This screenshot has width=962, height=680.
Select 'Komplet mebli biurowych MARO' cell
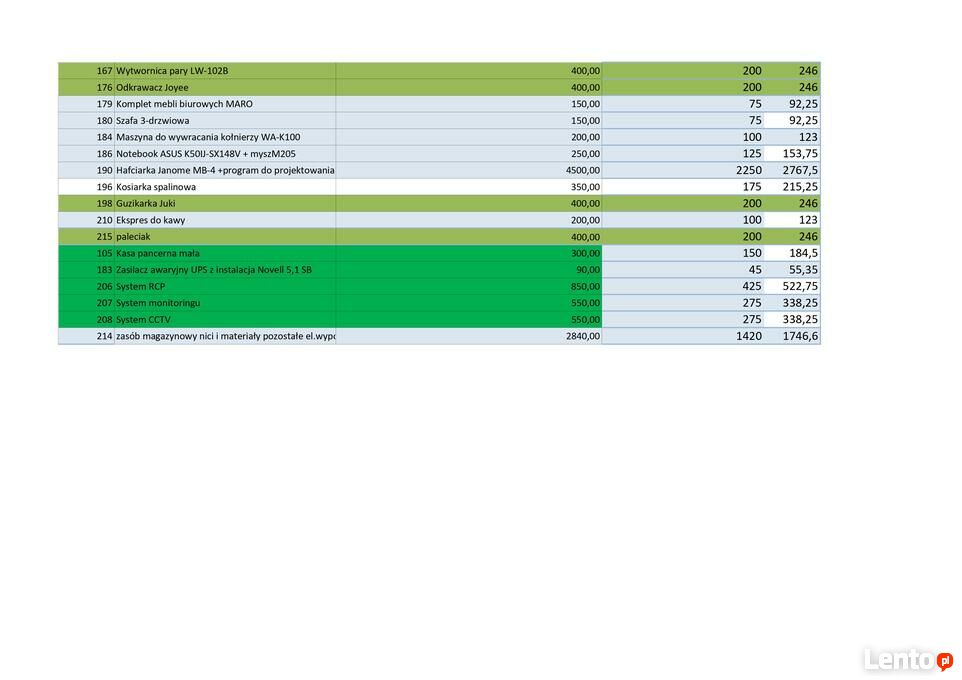[225, 104]
